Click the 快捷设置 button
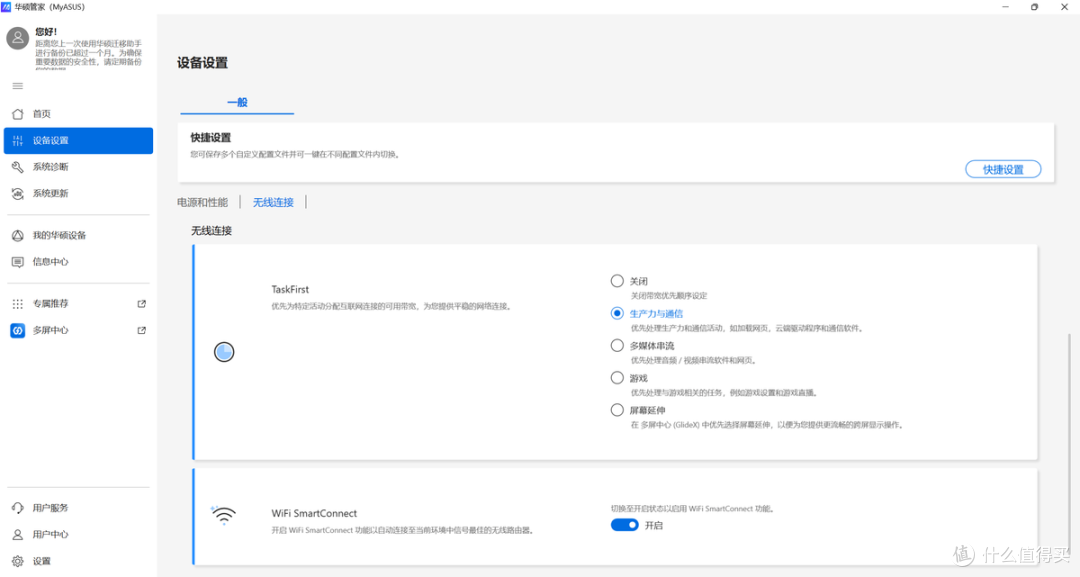Screen dimensions: 1080x577 click(1003, 169)
